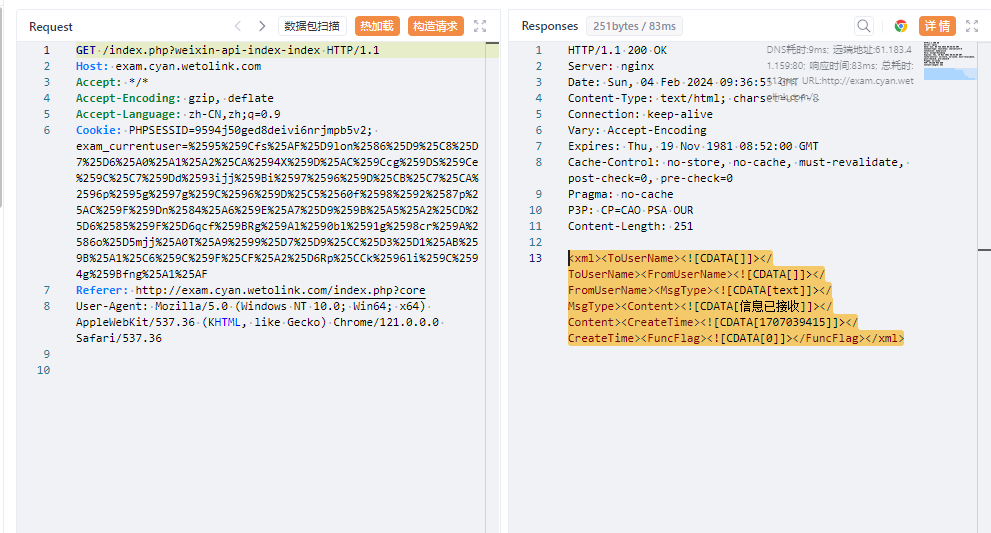Click the 数据包扫描 button

[312, 26]
